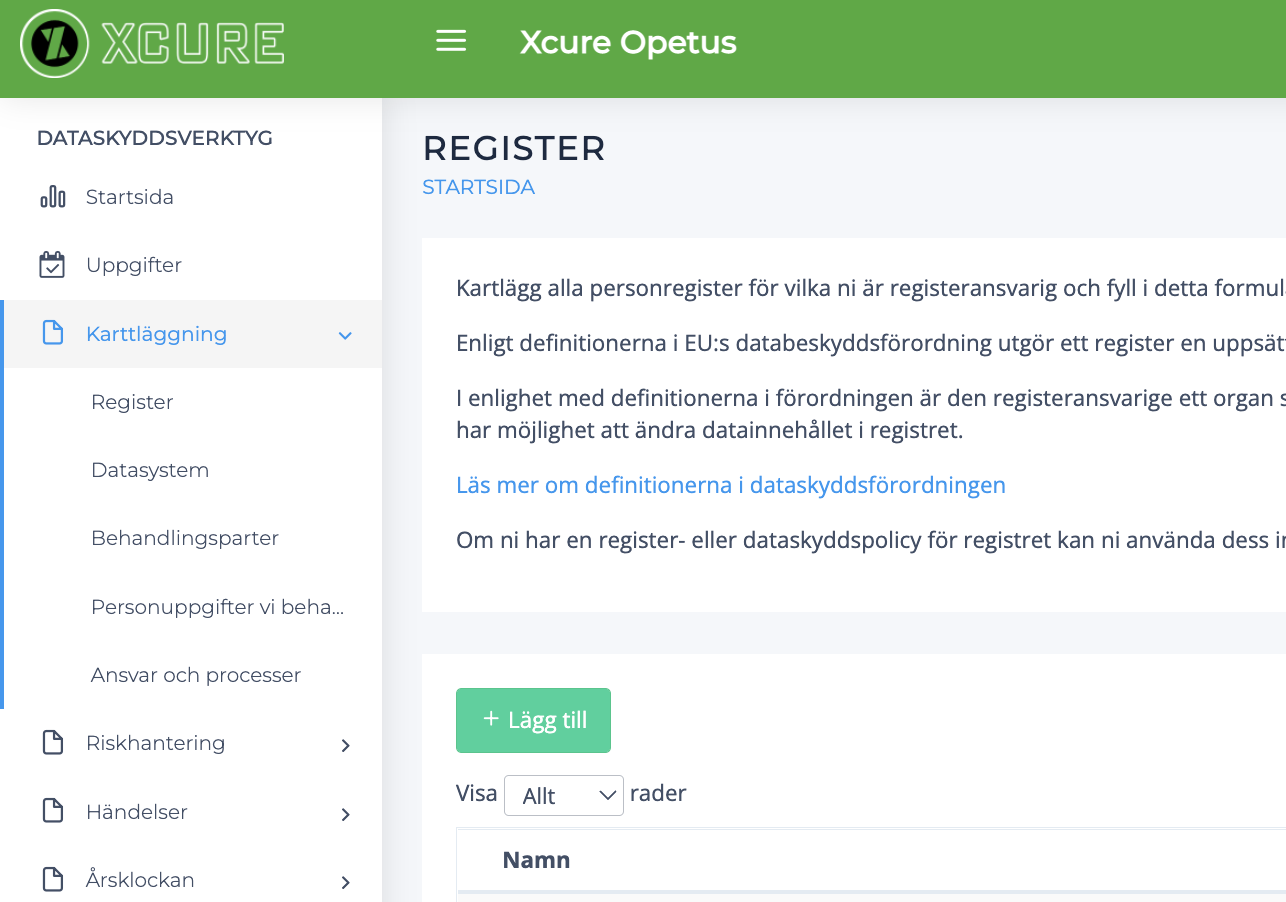Toggle the hamburger menu icon
This screenshot has height=902, width=1286.
(451, 41)
